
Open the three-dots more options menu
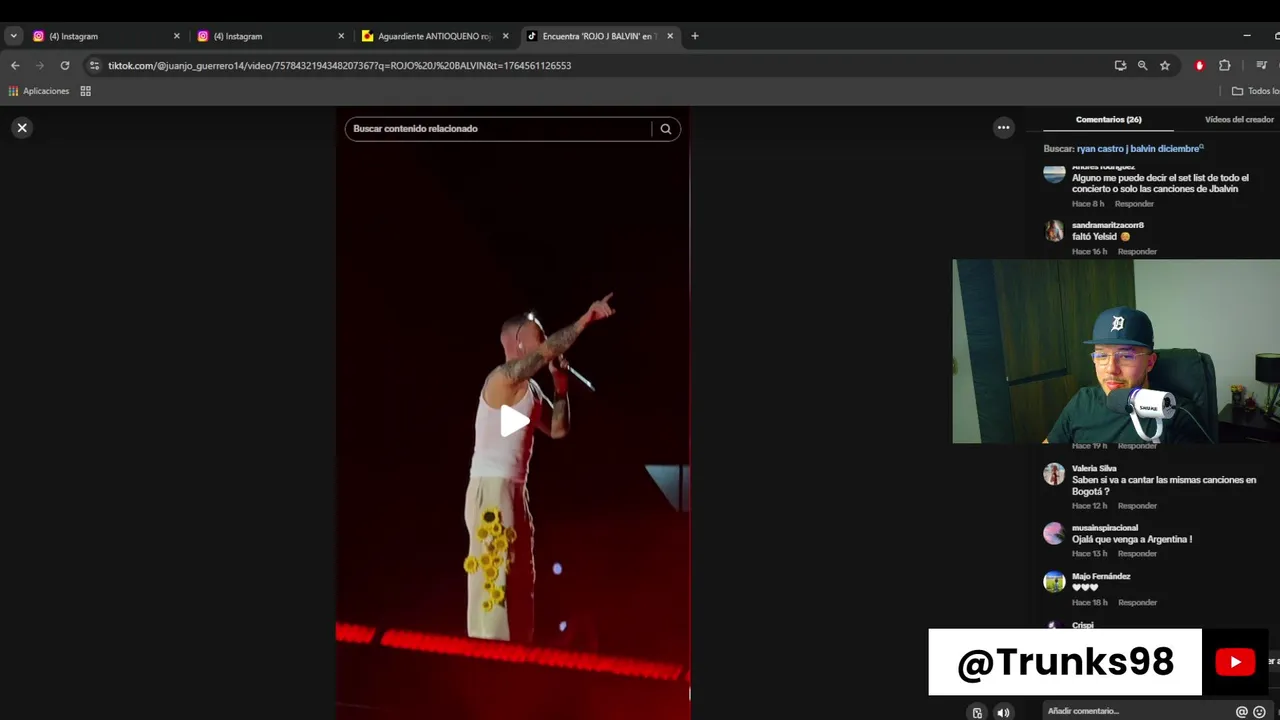1004,128
